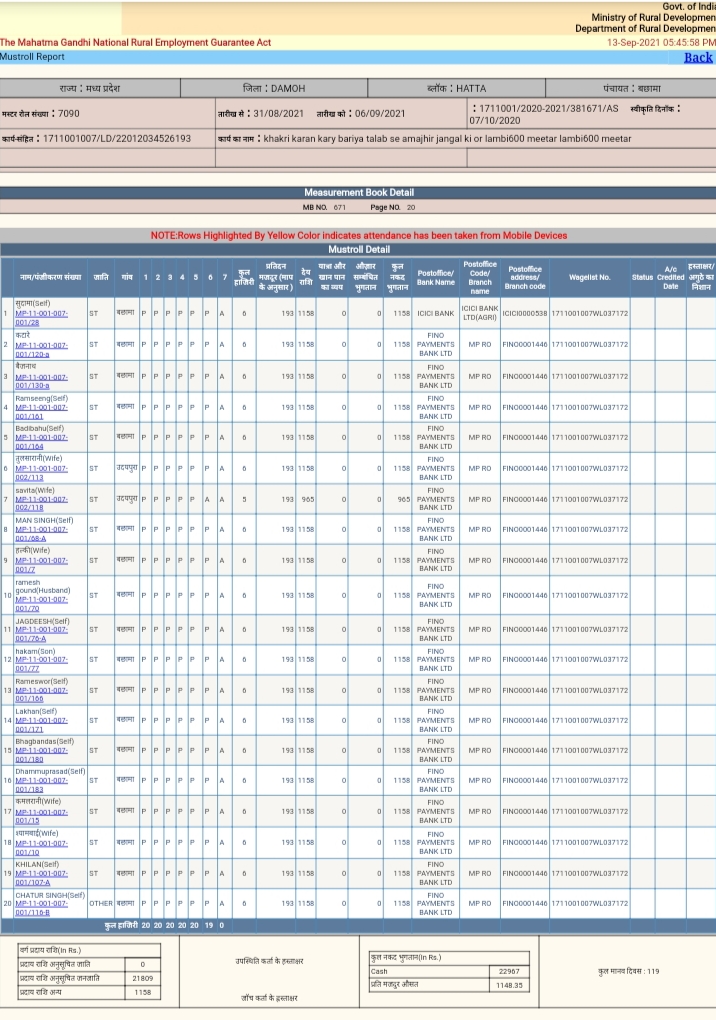Click the timestamp '13-Sep-2021 05:45:58 PM'
This screenshot has width=716, height=1020.
661,42
